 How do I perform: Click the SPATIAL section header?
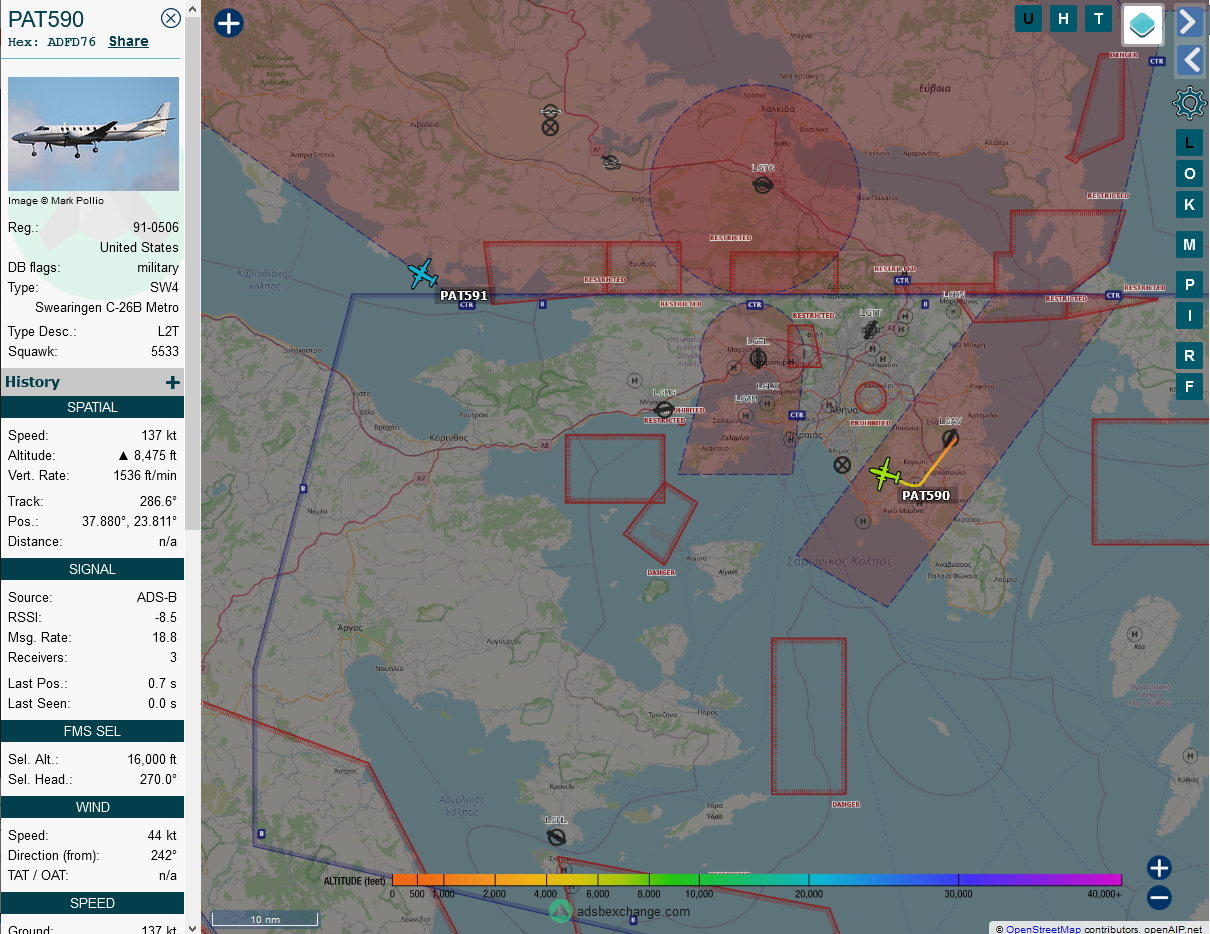[x=92, y=407]
